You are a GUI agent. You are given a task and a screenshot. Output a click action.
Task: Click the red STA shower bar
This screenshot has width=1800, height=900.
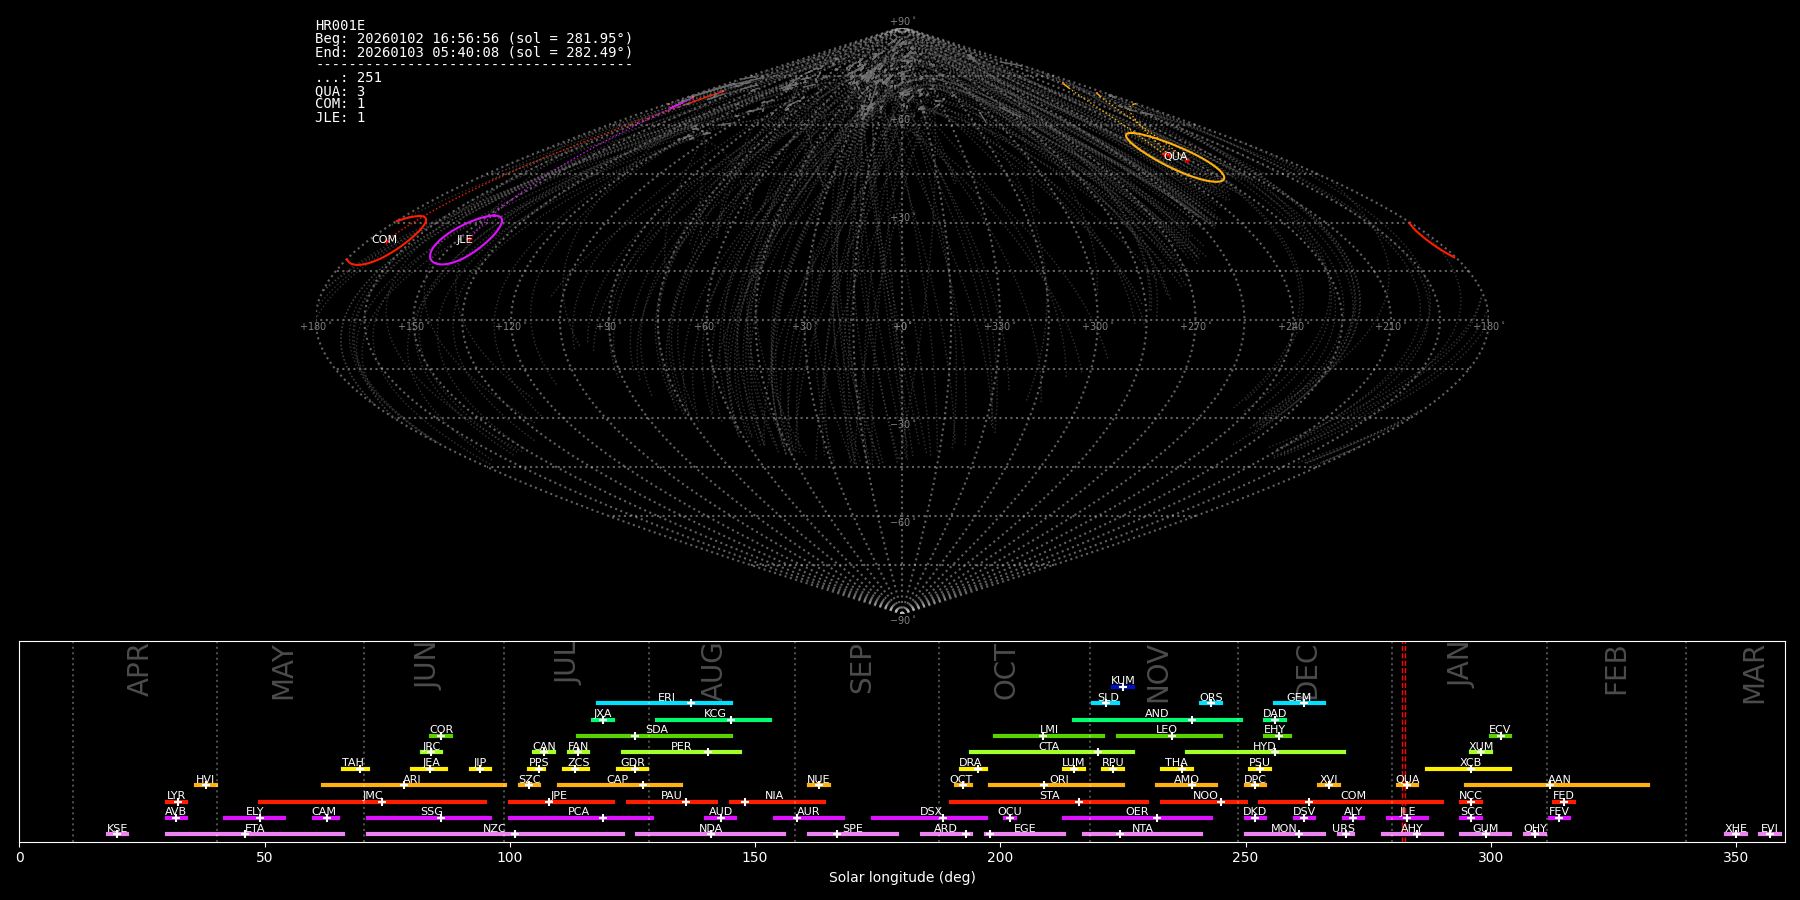pyautogui.click(x=1049, y=802)
